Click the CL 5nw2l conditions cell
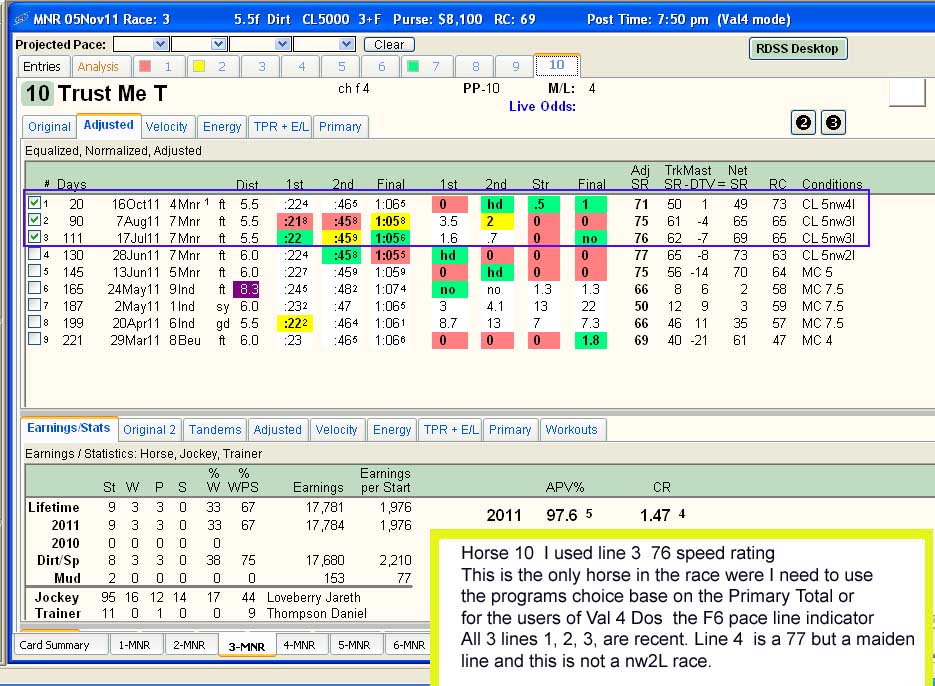Viewport: 935px width, 686px height. point(828,255)
